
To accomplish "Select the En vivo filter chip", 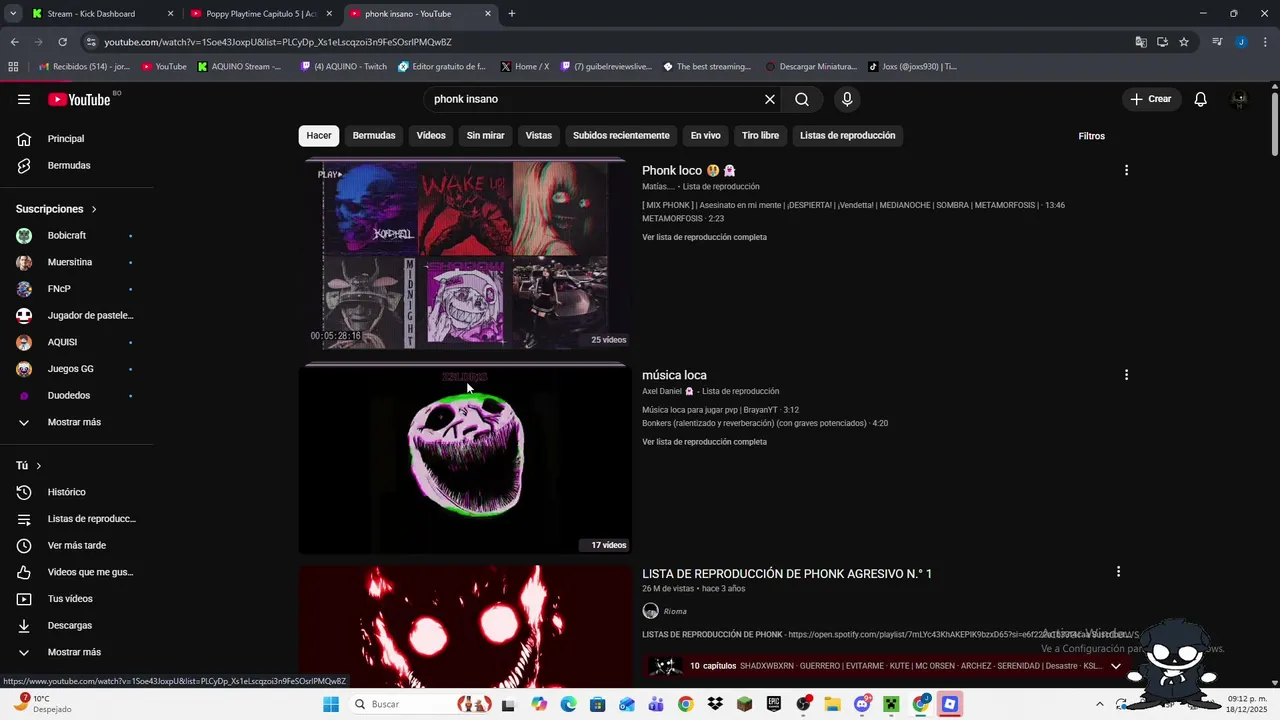I will (706, 136).
